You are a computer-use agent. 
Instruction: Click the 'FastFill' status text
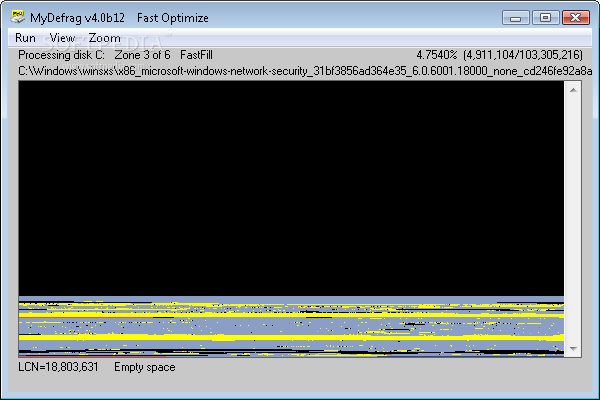point(196,55)
